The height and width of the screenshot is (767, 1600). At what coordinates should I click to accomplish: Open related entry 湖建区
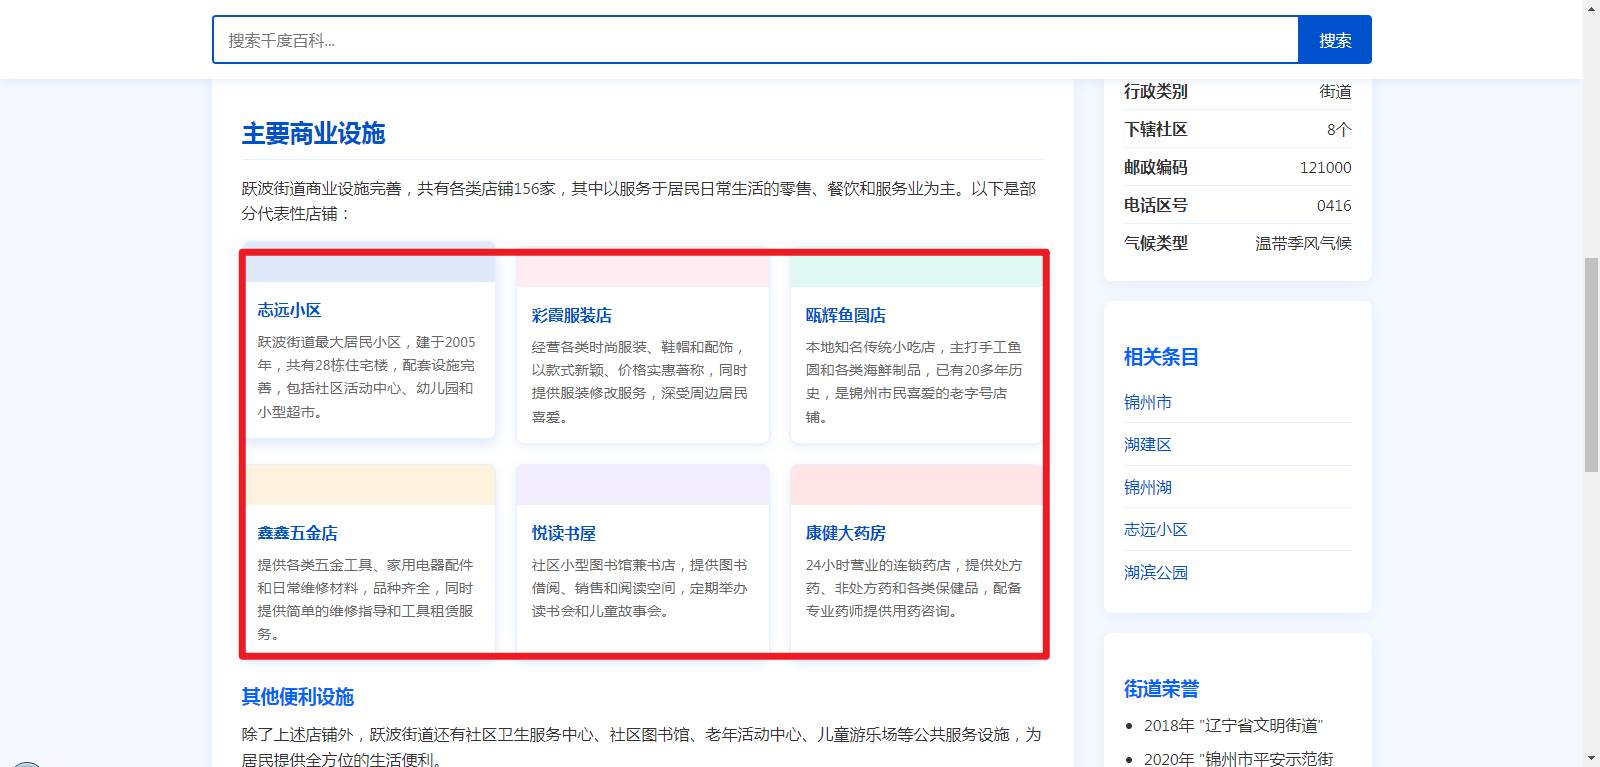[x=1148, y=444]
